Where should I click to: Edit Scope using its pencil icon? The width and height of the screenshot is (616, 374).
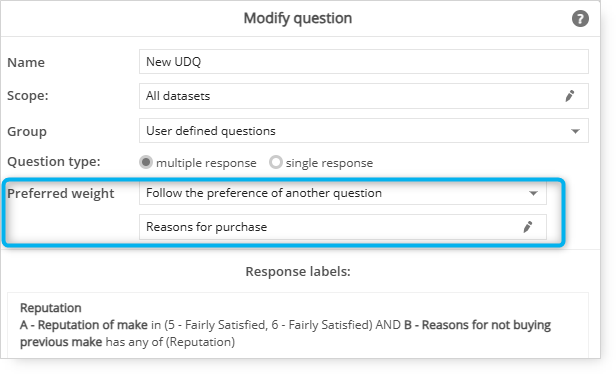[x=570, y=96]
